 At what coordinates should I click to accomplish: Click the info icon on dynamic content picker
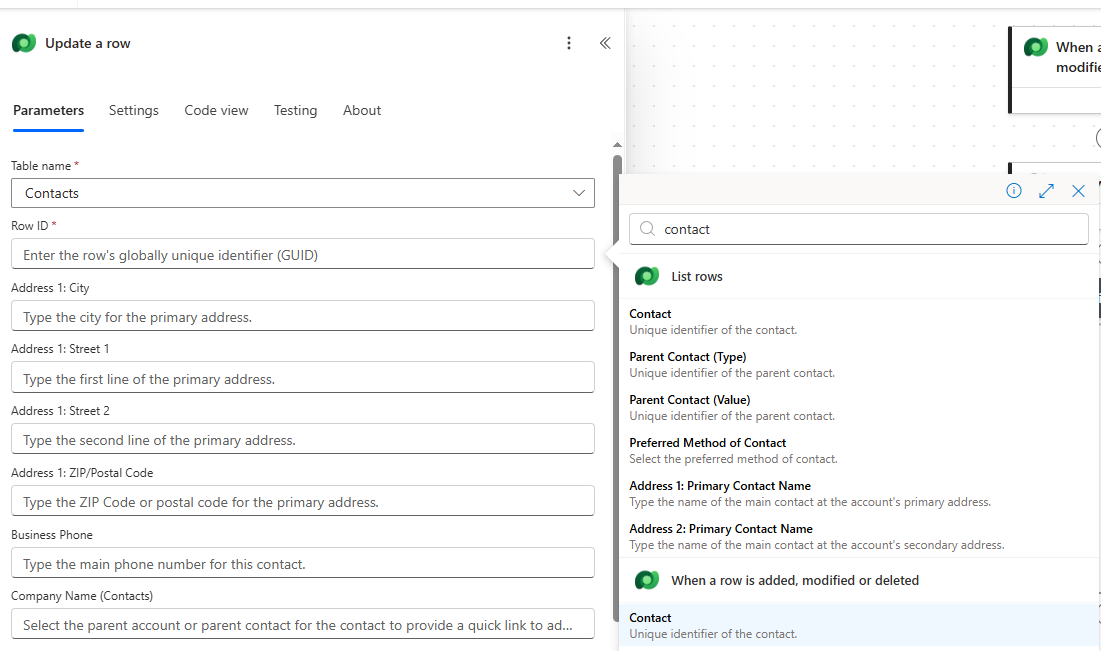pos(1013,190)
